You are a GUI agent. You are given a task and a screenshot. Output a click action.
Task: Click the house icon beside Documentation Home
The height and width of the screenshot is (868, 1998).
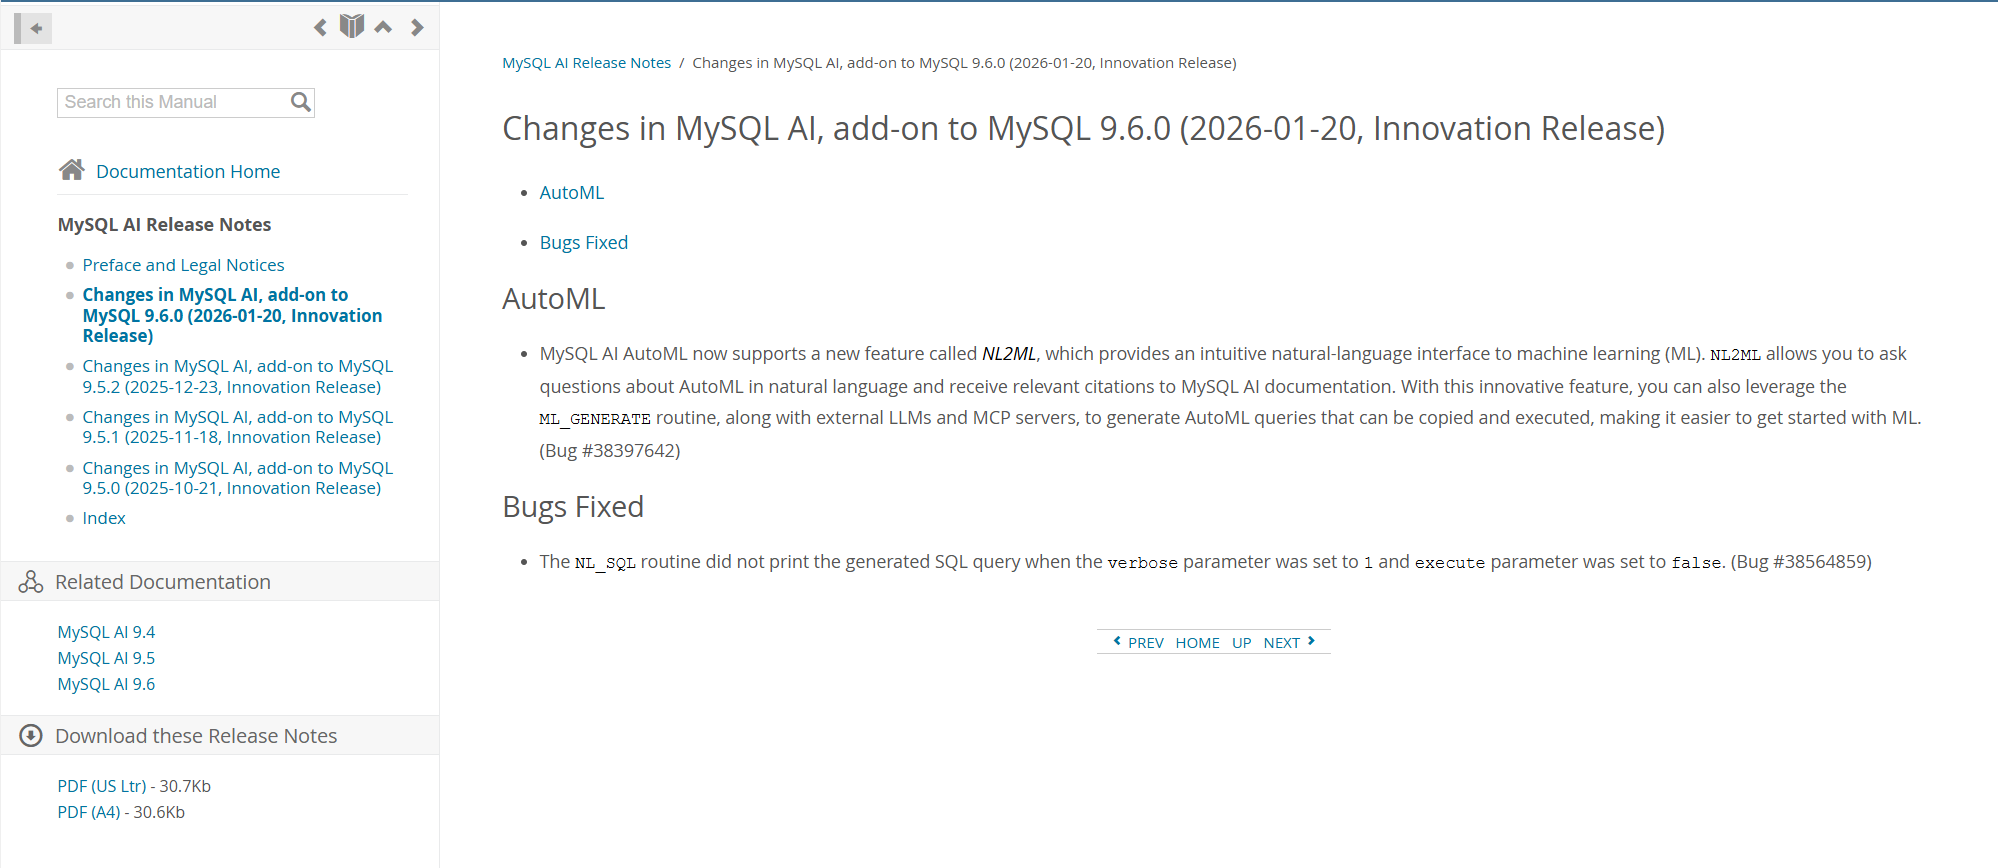[71, 169]
